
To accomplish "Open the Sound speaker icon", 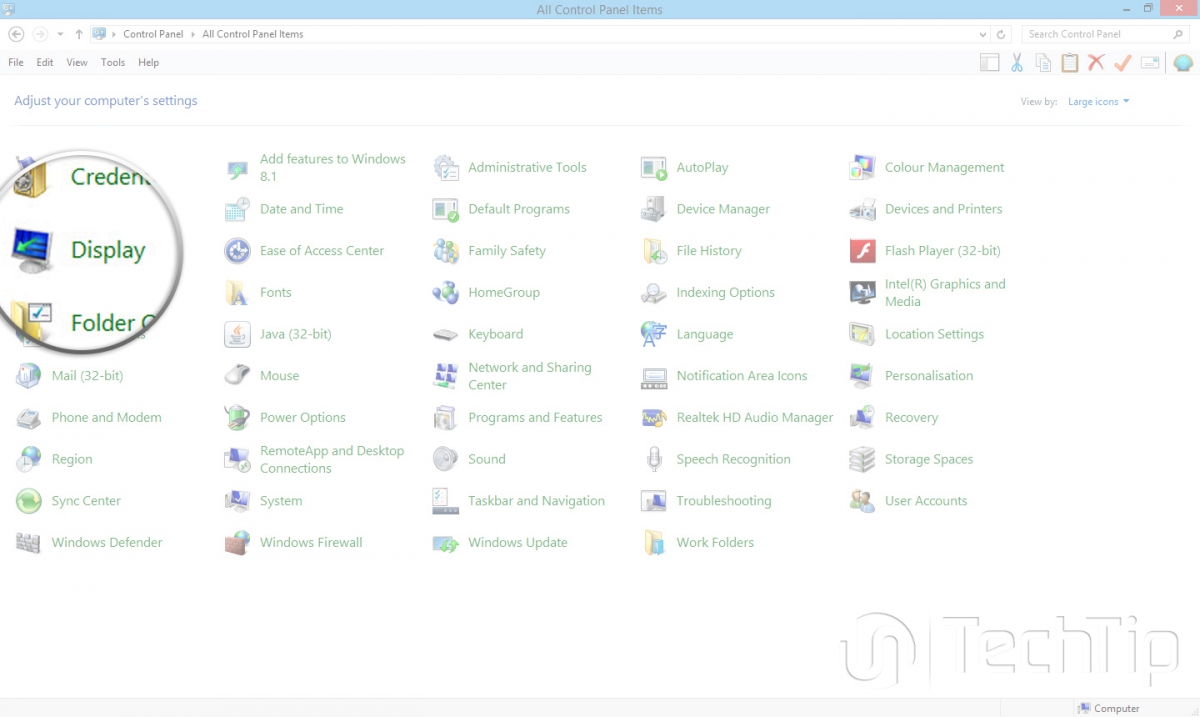I will 445,460.
